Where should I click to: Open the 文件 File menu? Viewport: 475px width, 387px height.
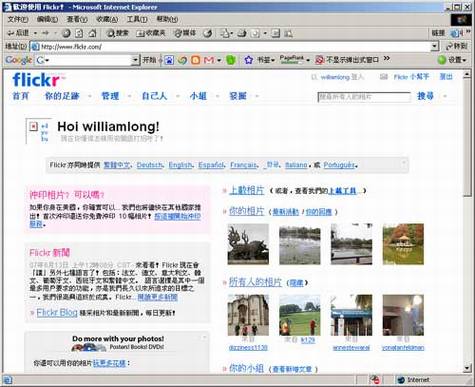pos(18,19)
